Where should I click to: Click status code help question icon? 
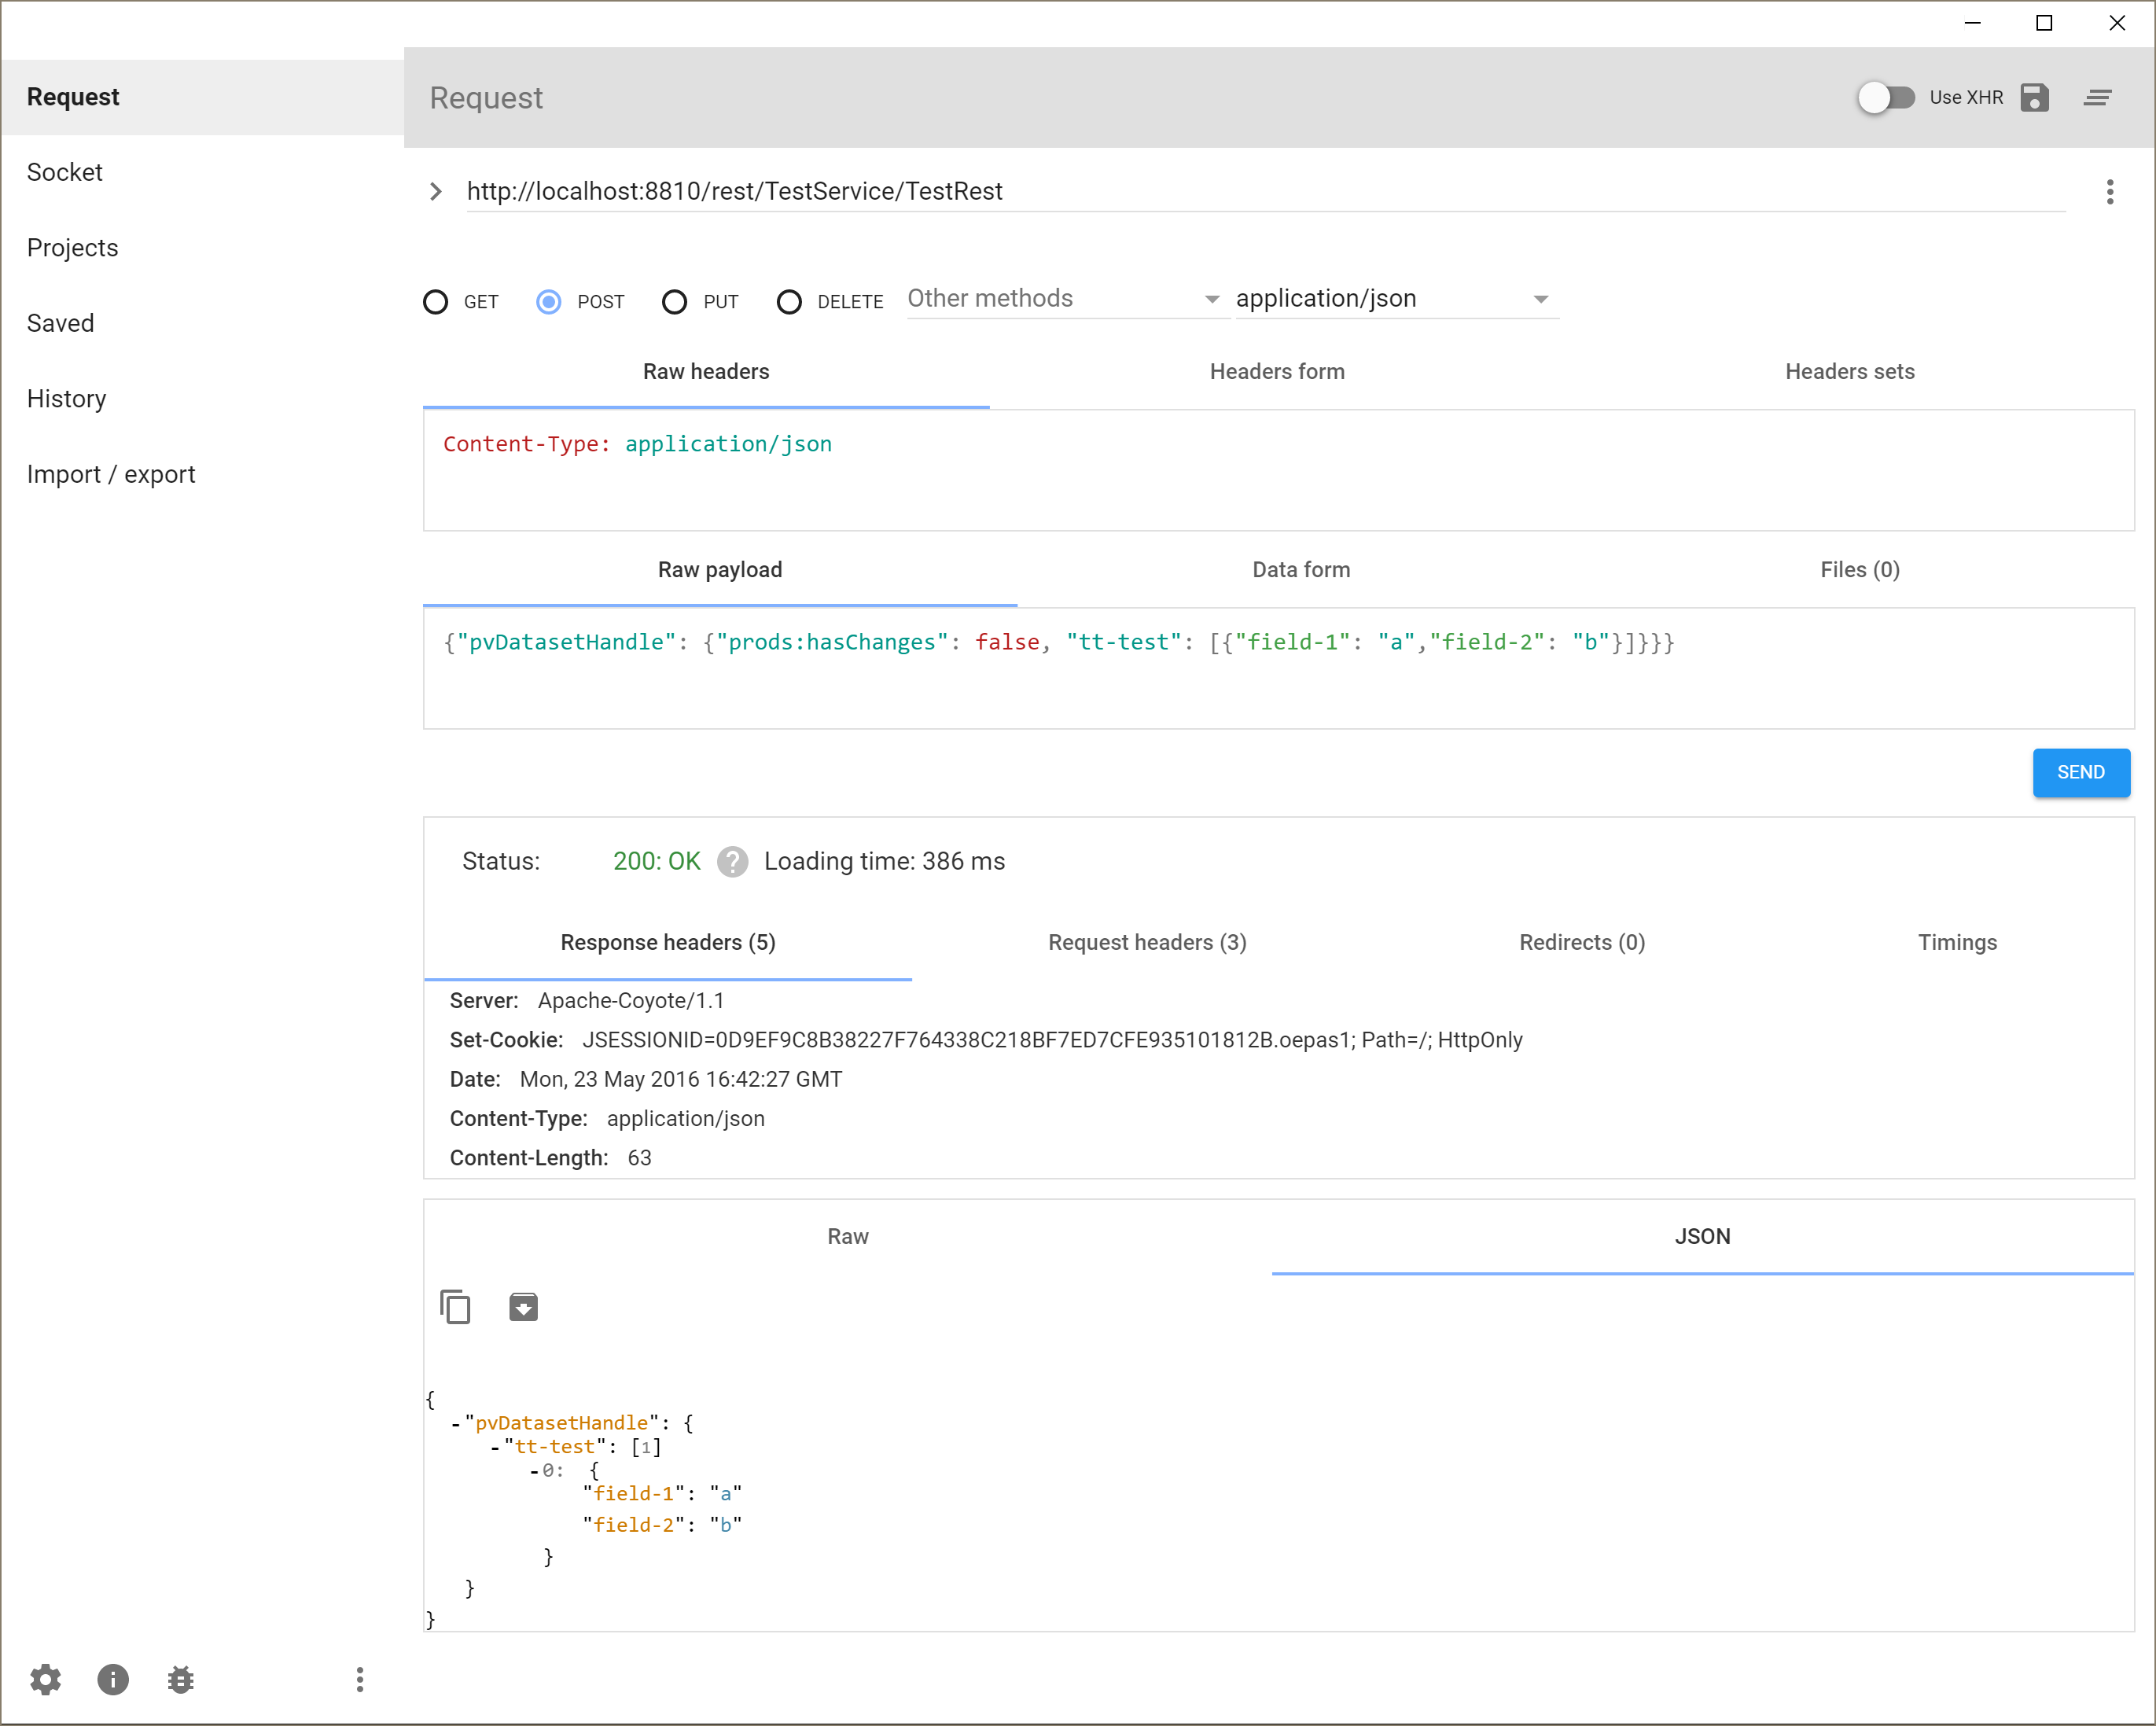pos(732,862)
